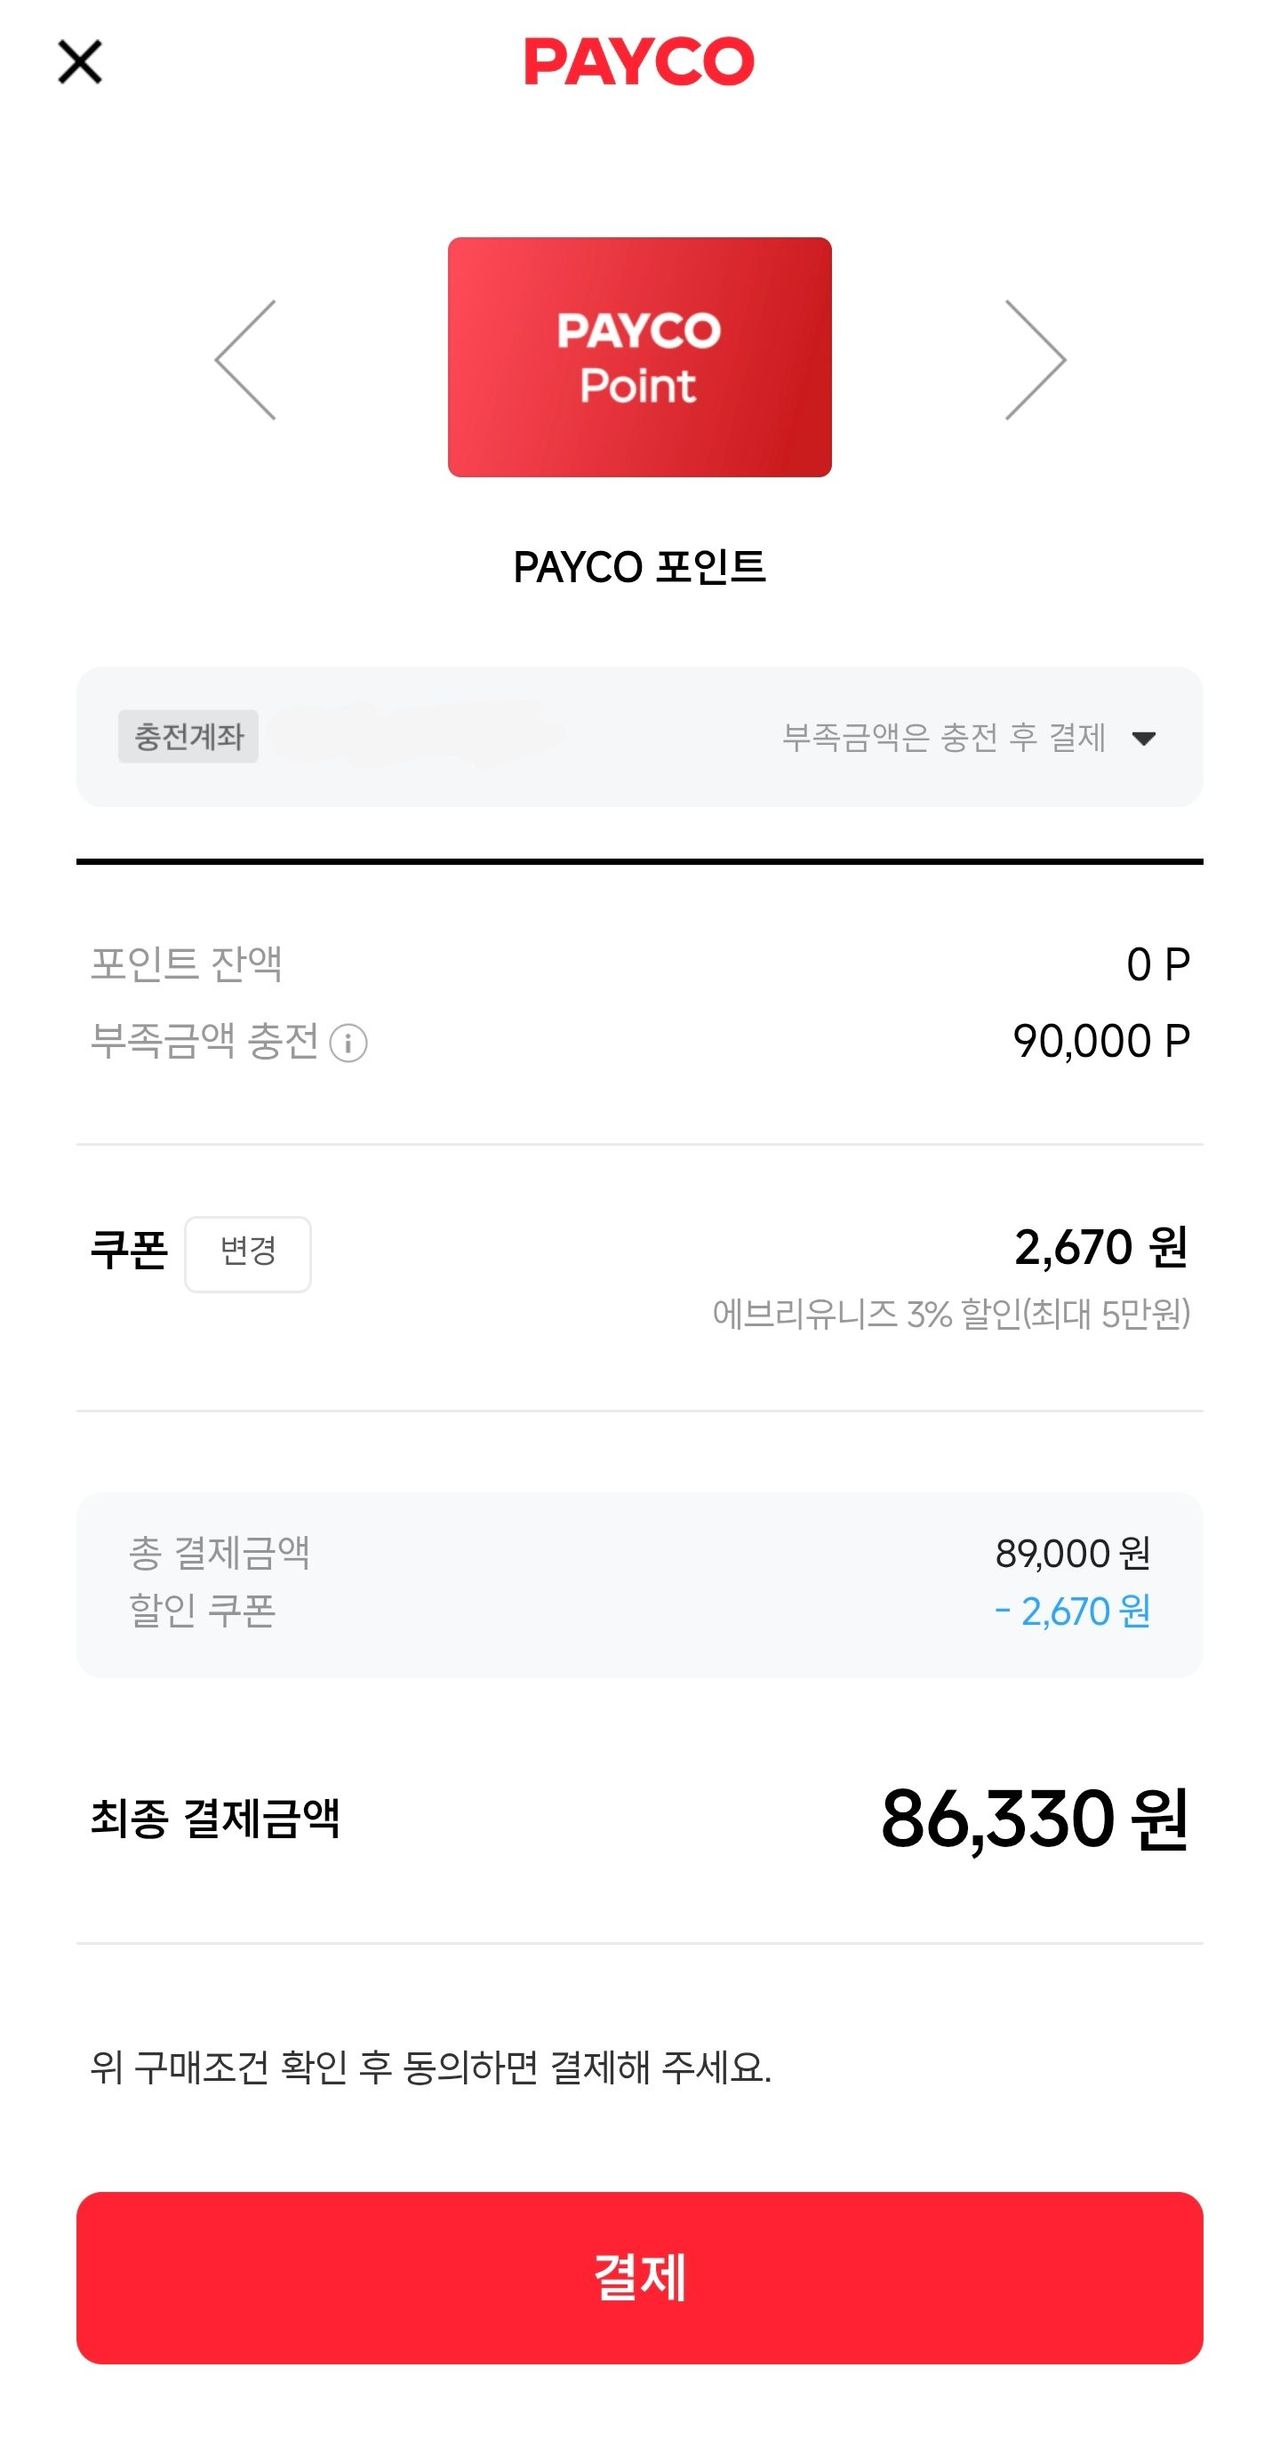
Task: Click the 2,670 원 coupon amount
Action: tap(1101, 1247)
